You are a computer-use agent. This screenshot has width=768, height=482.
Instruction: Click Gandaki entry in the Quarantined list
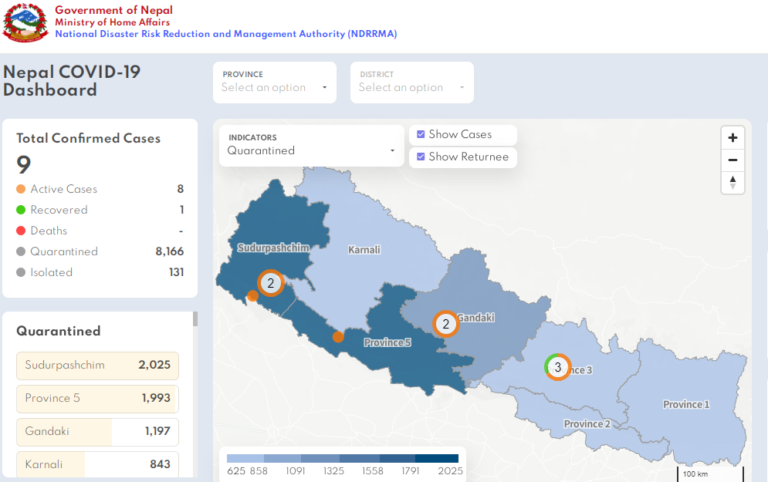point(97,432)
